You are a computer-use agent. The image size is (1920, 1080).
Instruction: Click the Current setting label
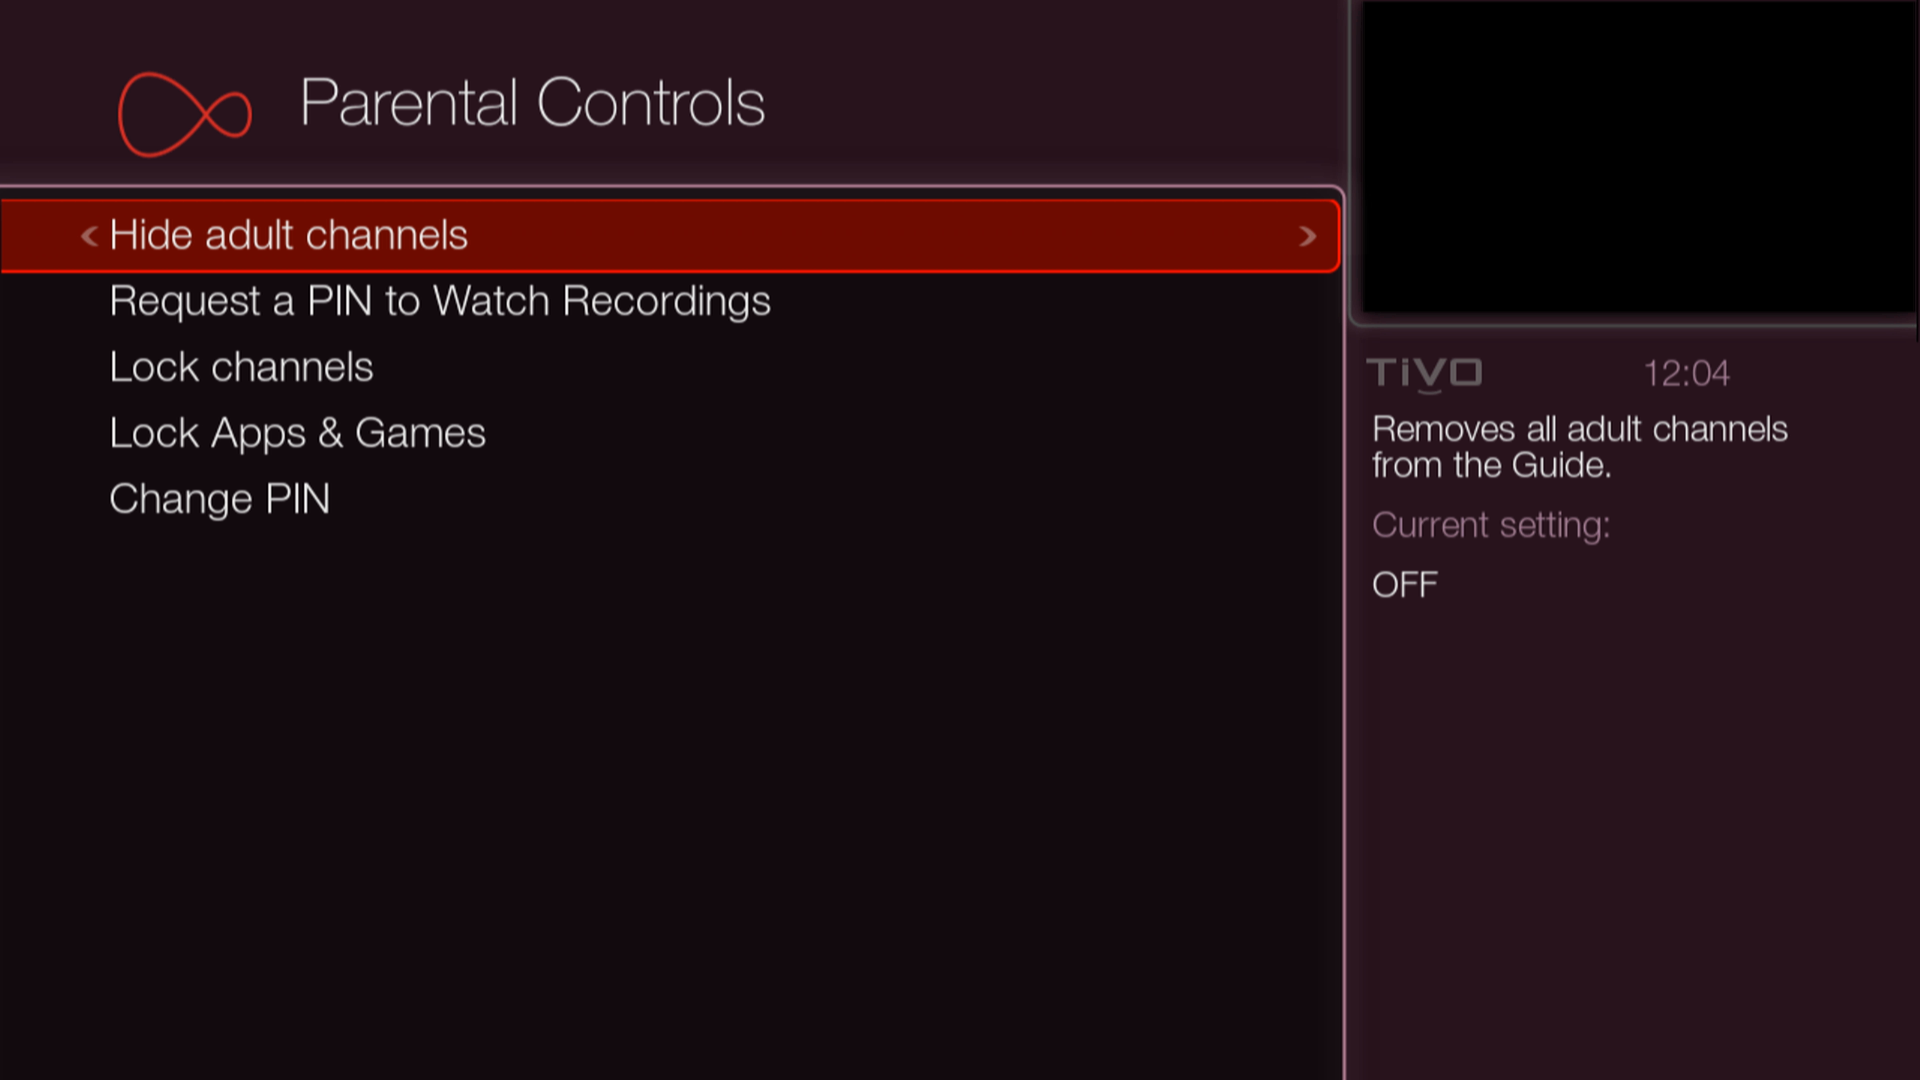click(x=1490, y=525)
